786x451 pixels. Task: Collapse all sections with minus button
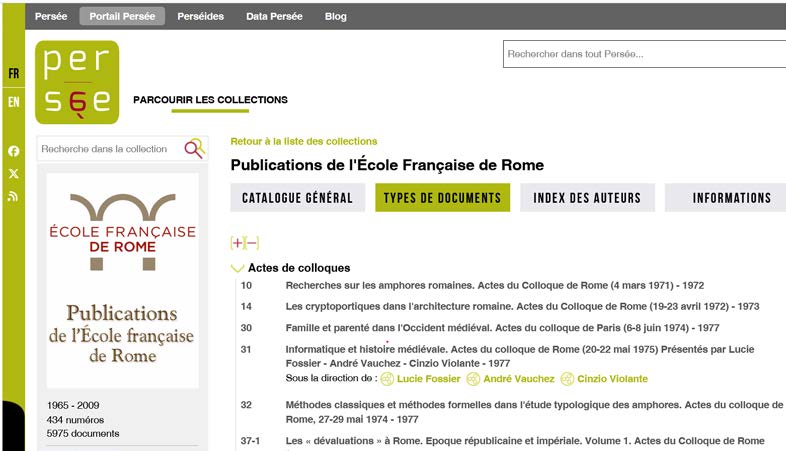click(x=252, y=243)
